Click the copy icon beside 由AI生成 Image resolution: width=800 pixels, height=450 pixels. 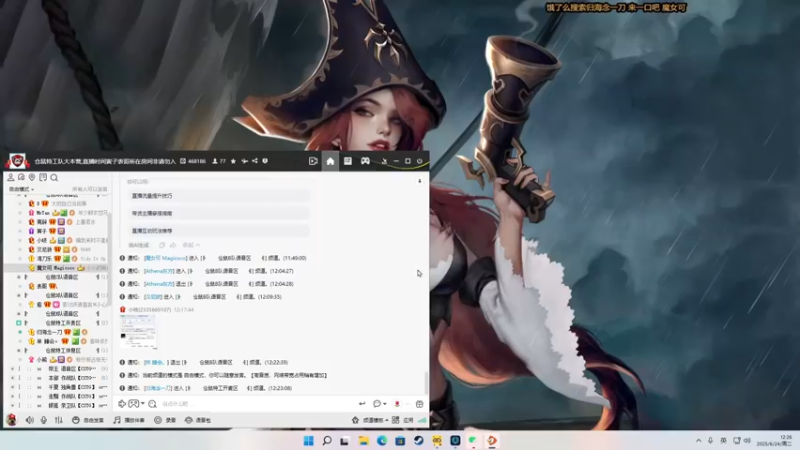(162, 245)
